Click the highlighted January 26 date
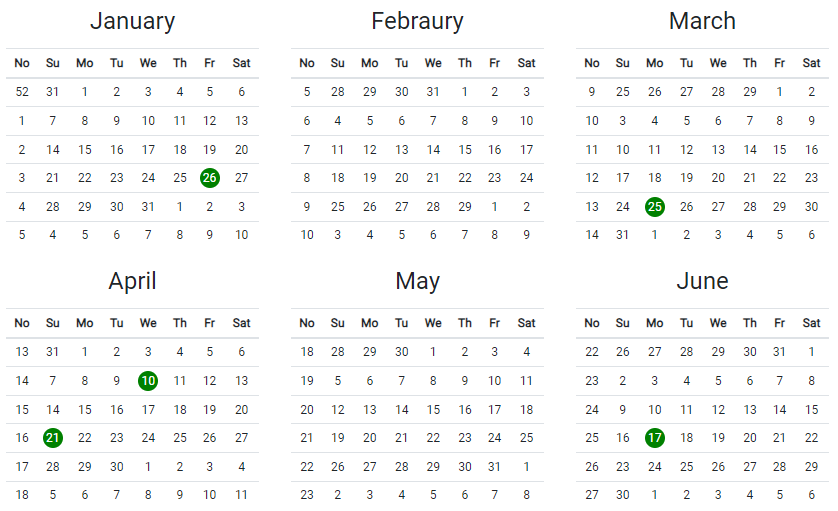Image resolution: width=838 pixels, height=511 pixels. (210, 178)
